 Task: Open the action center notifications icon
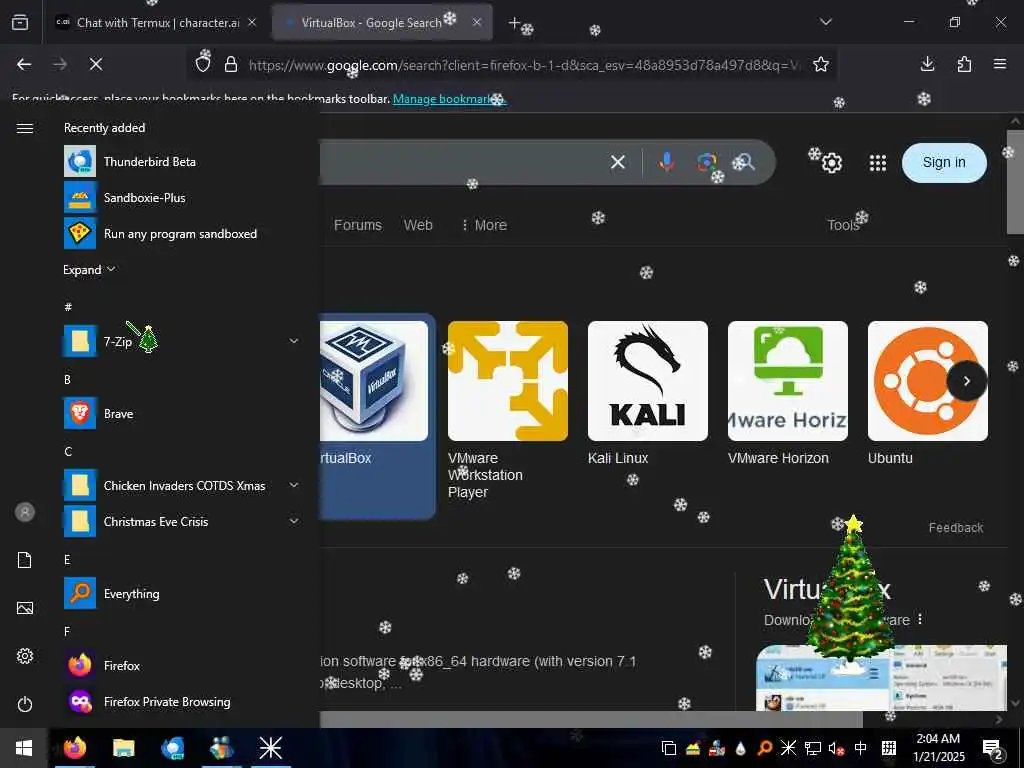pyautogui.click(x=993, y=748)
